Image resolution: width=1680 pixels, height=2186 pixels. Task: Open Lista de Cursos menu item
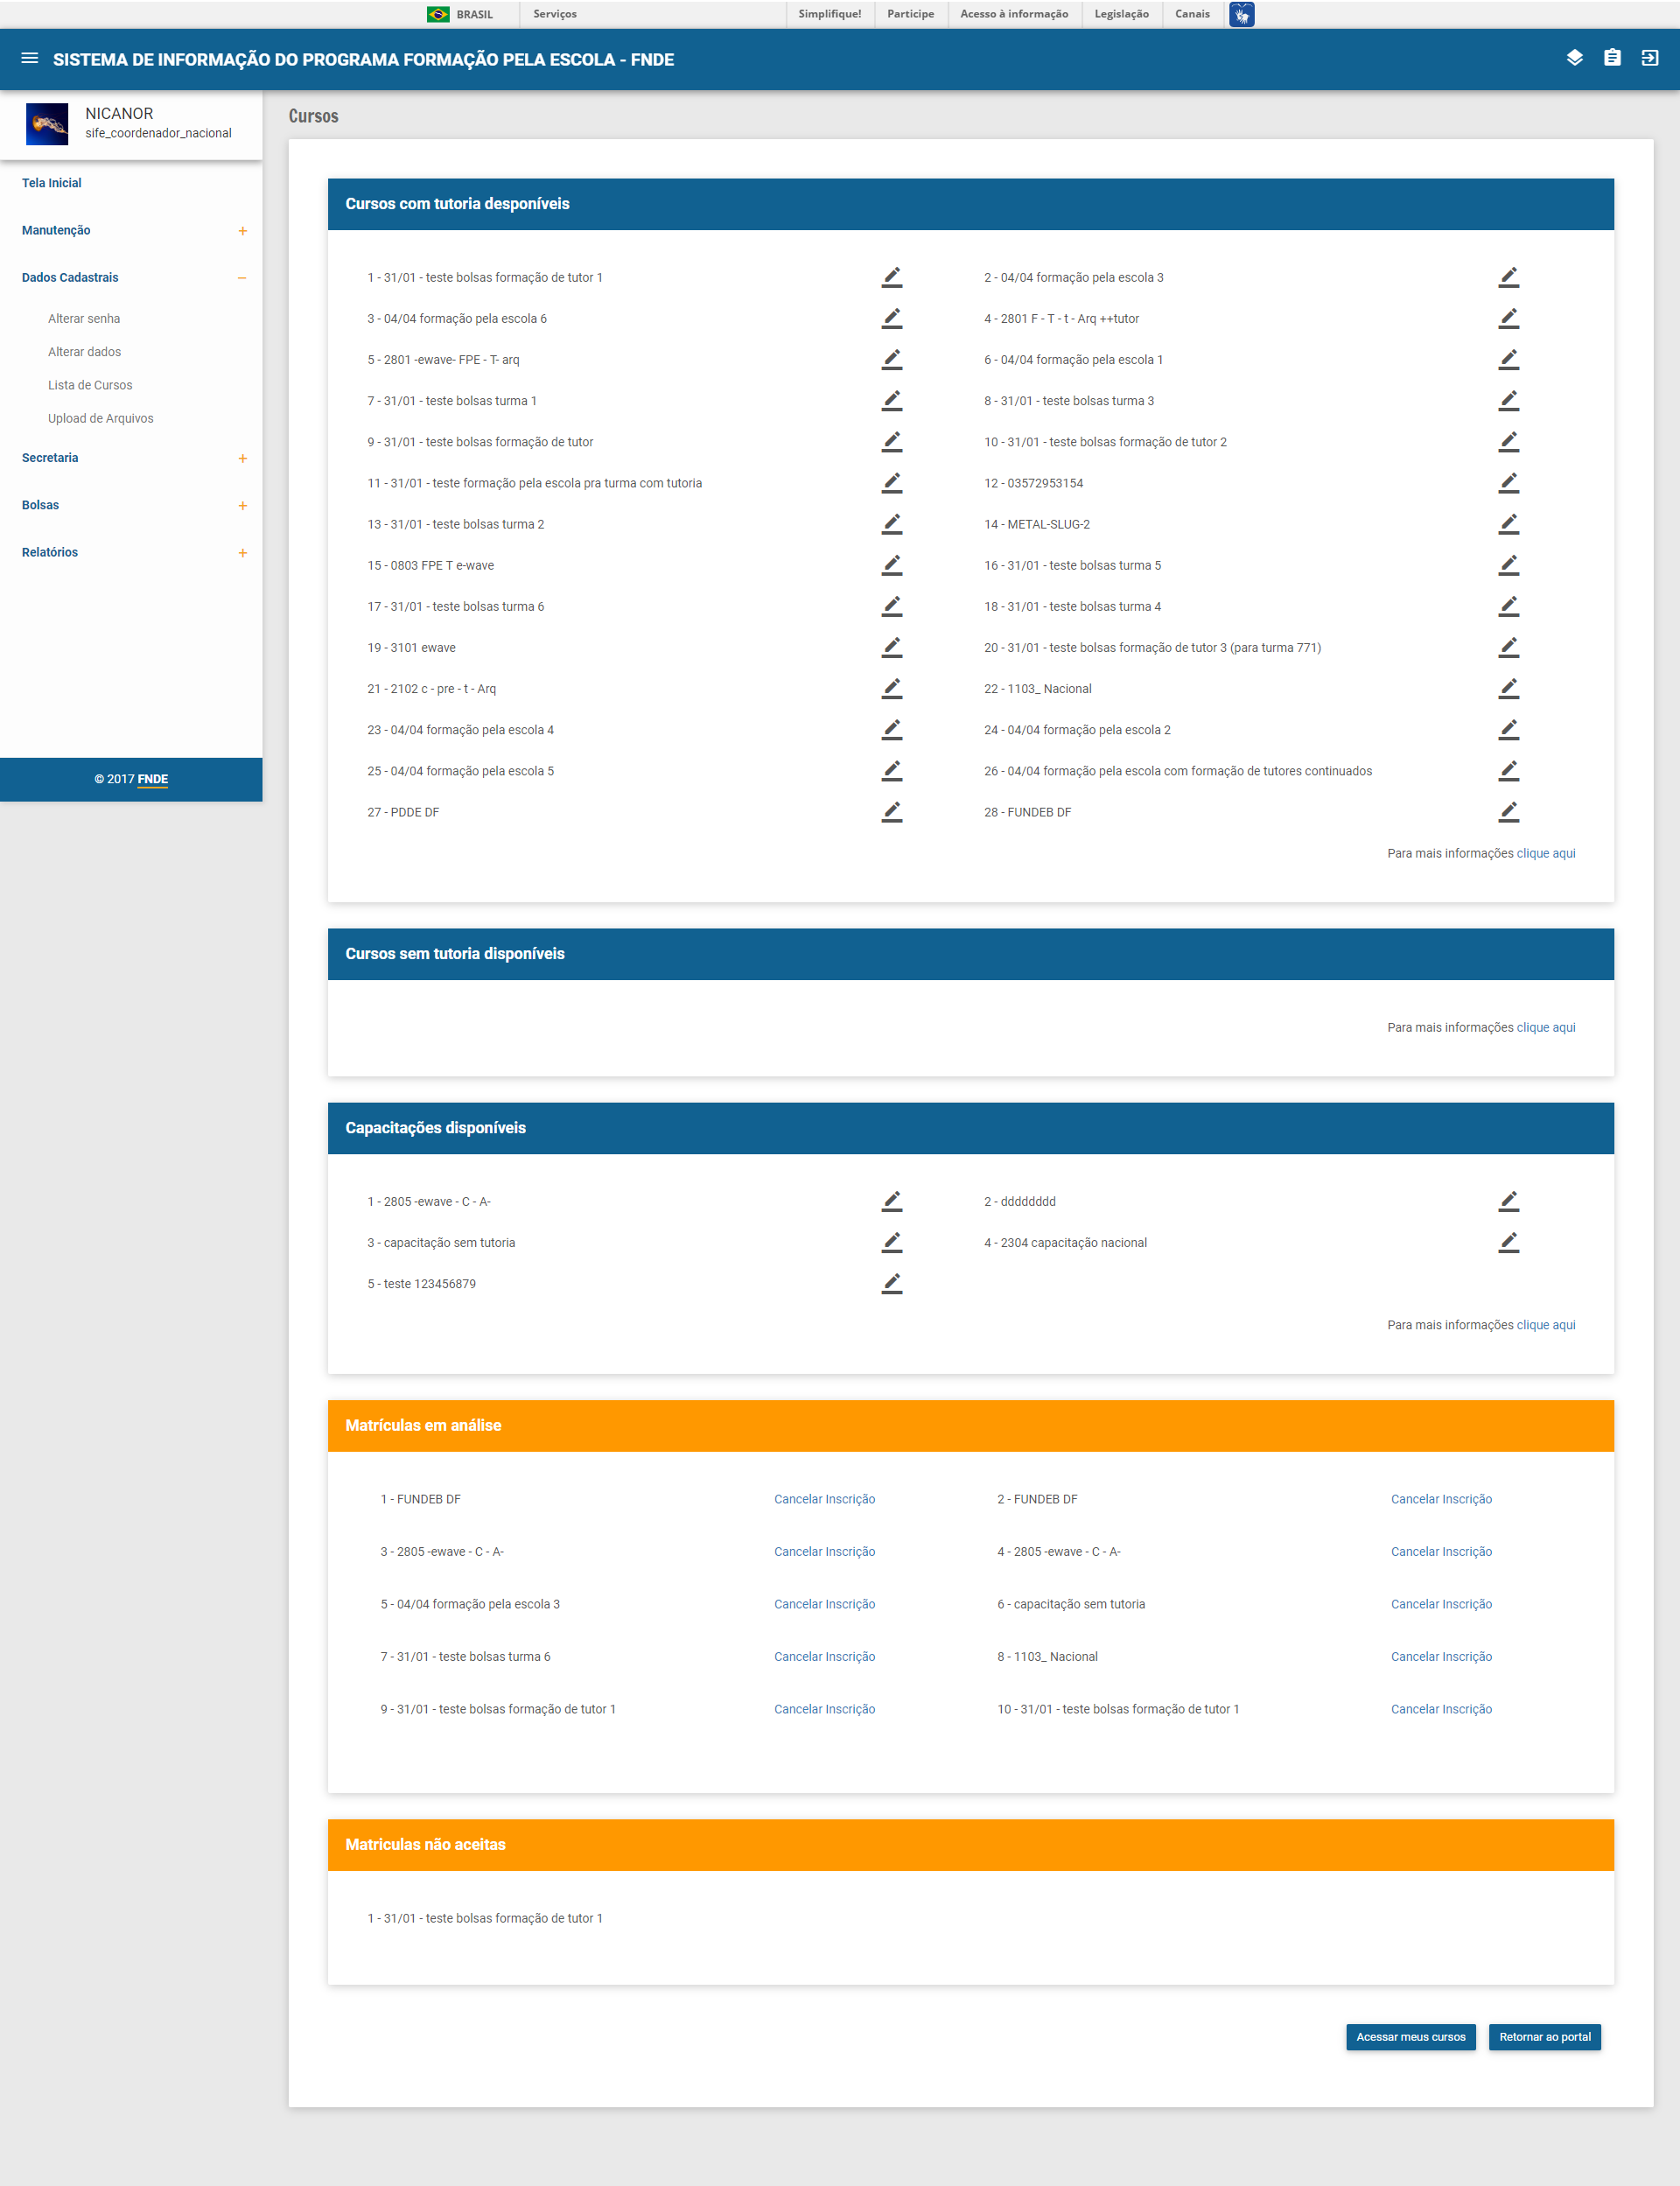pyautogui.click(x=90, y=385)
